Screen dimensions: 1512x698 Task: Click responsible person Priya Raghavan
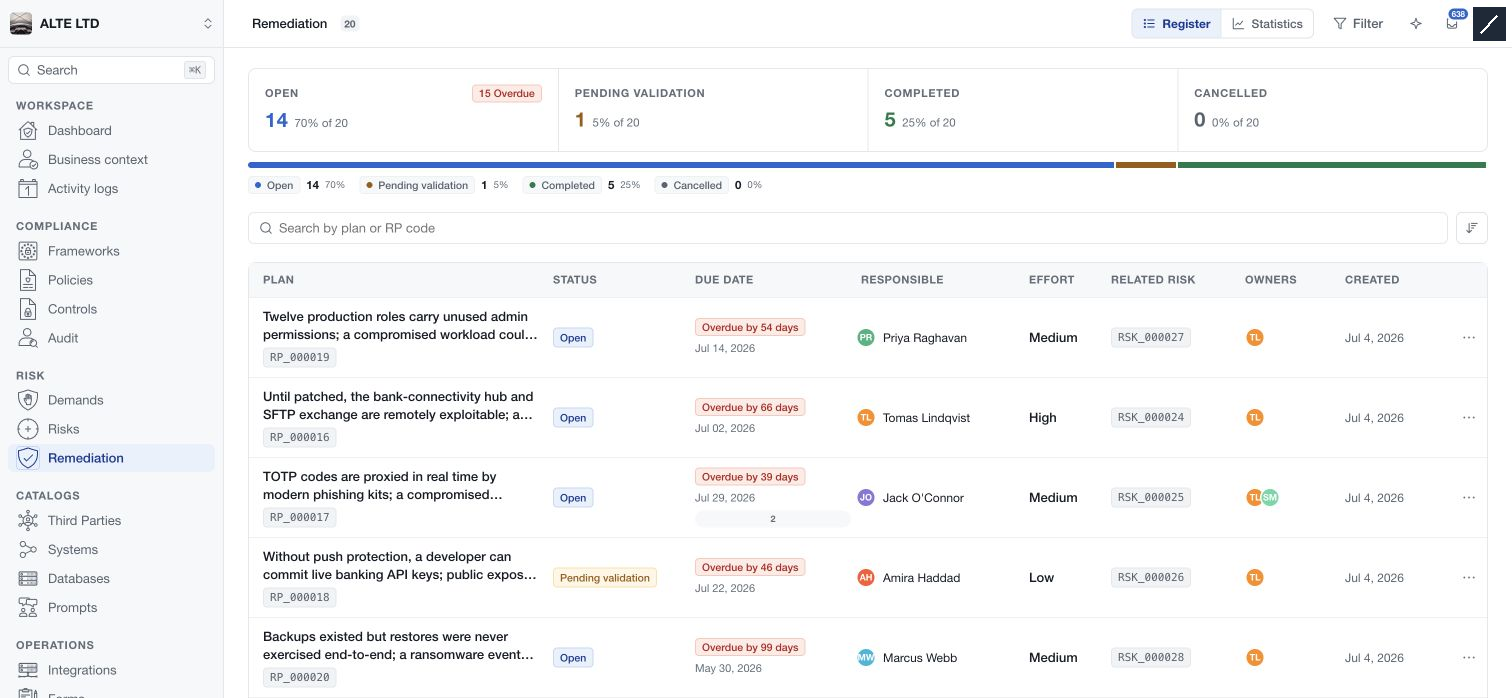point(925,338)
